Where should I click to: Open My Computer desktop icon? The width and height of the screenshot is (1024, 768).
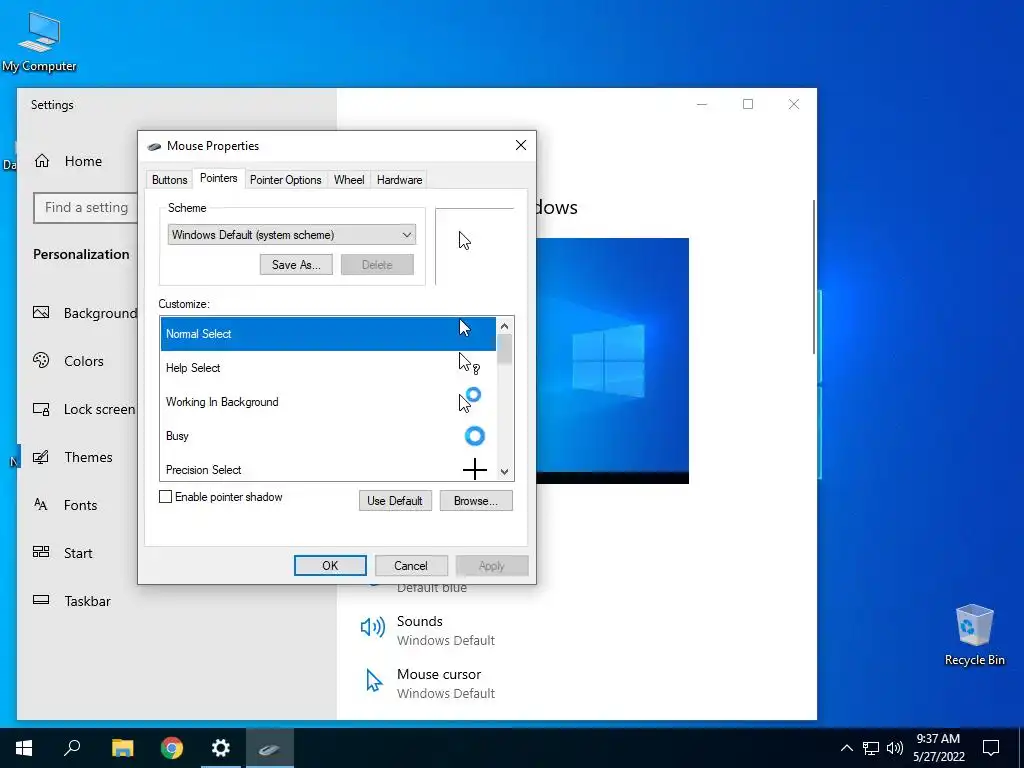tap(39, 41)
